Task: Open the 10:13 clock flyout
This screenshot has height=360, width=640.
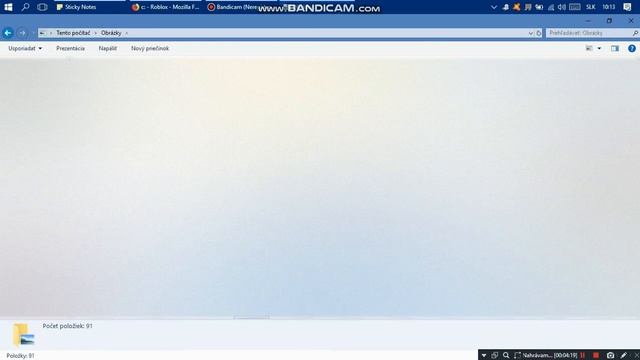Action: coord(609,7)
